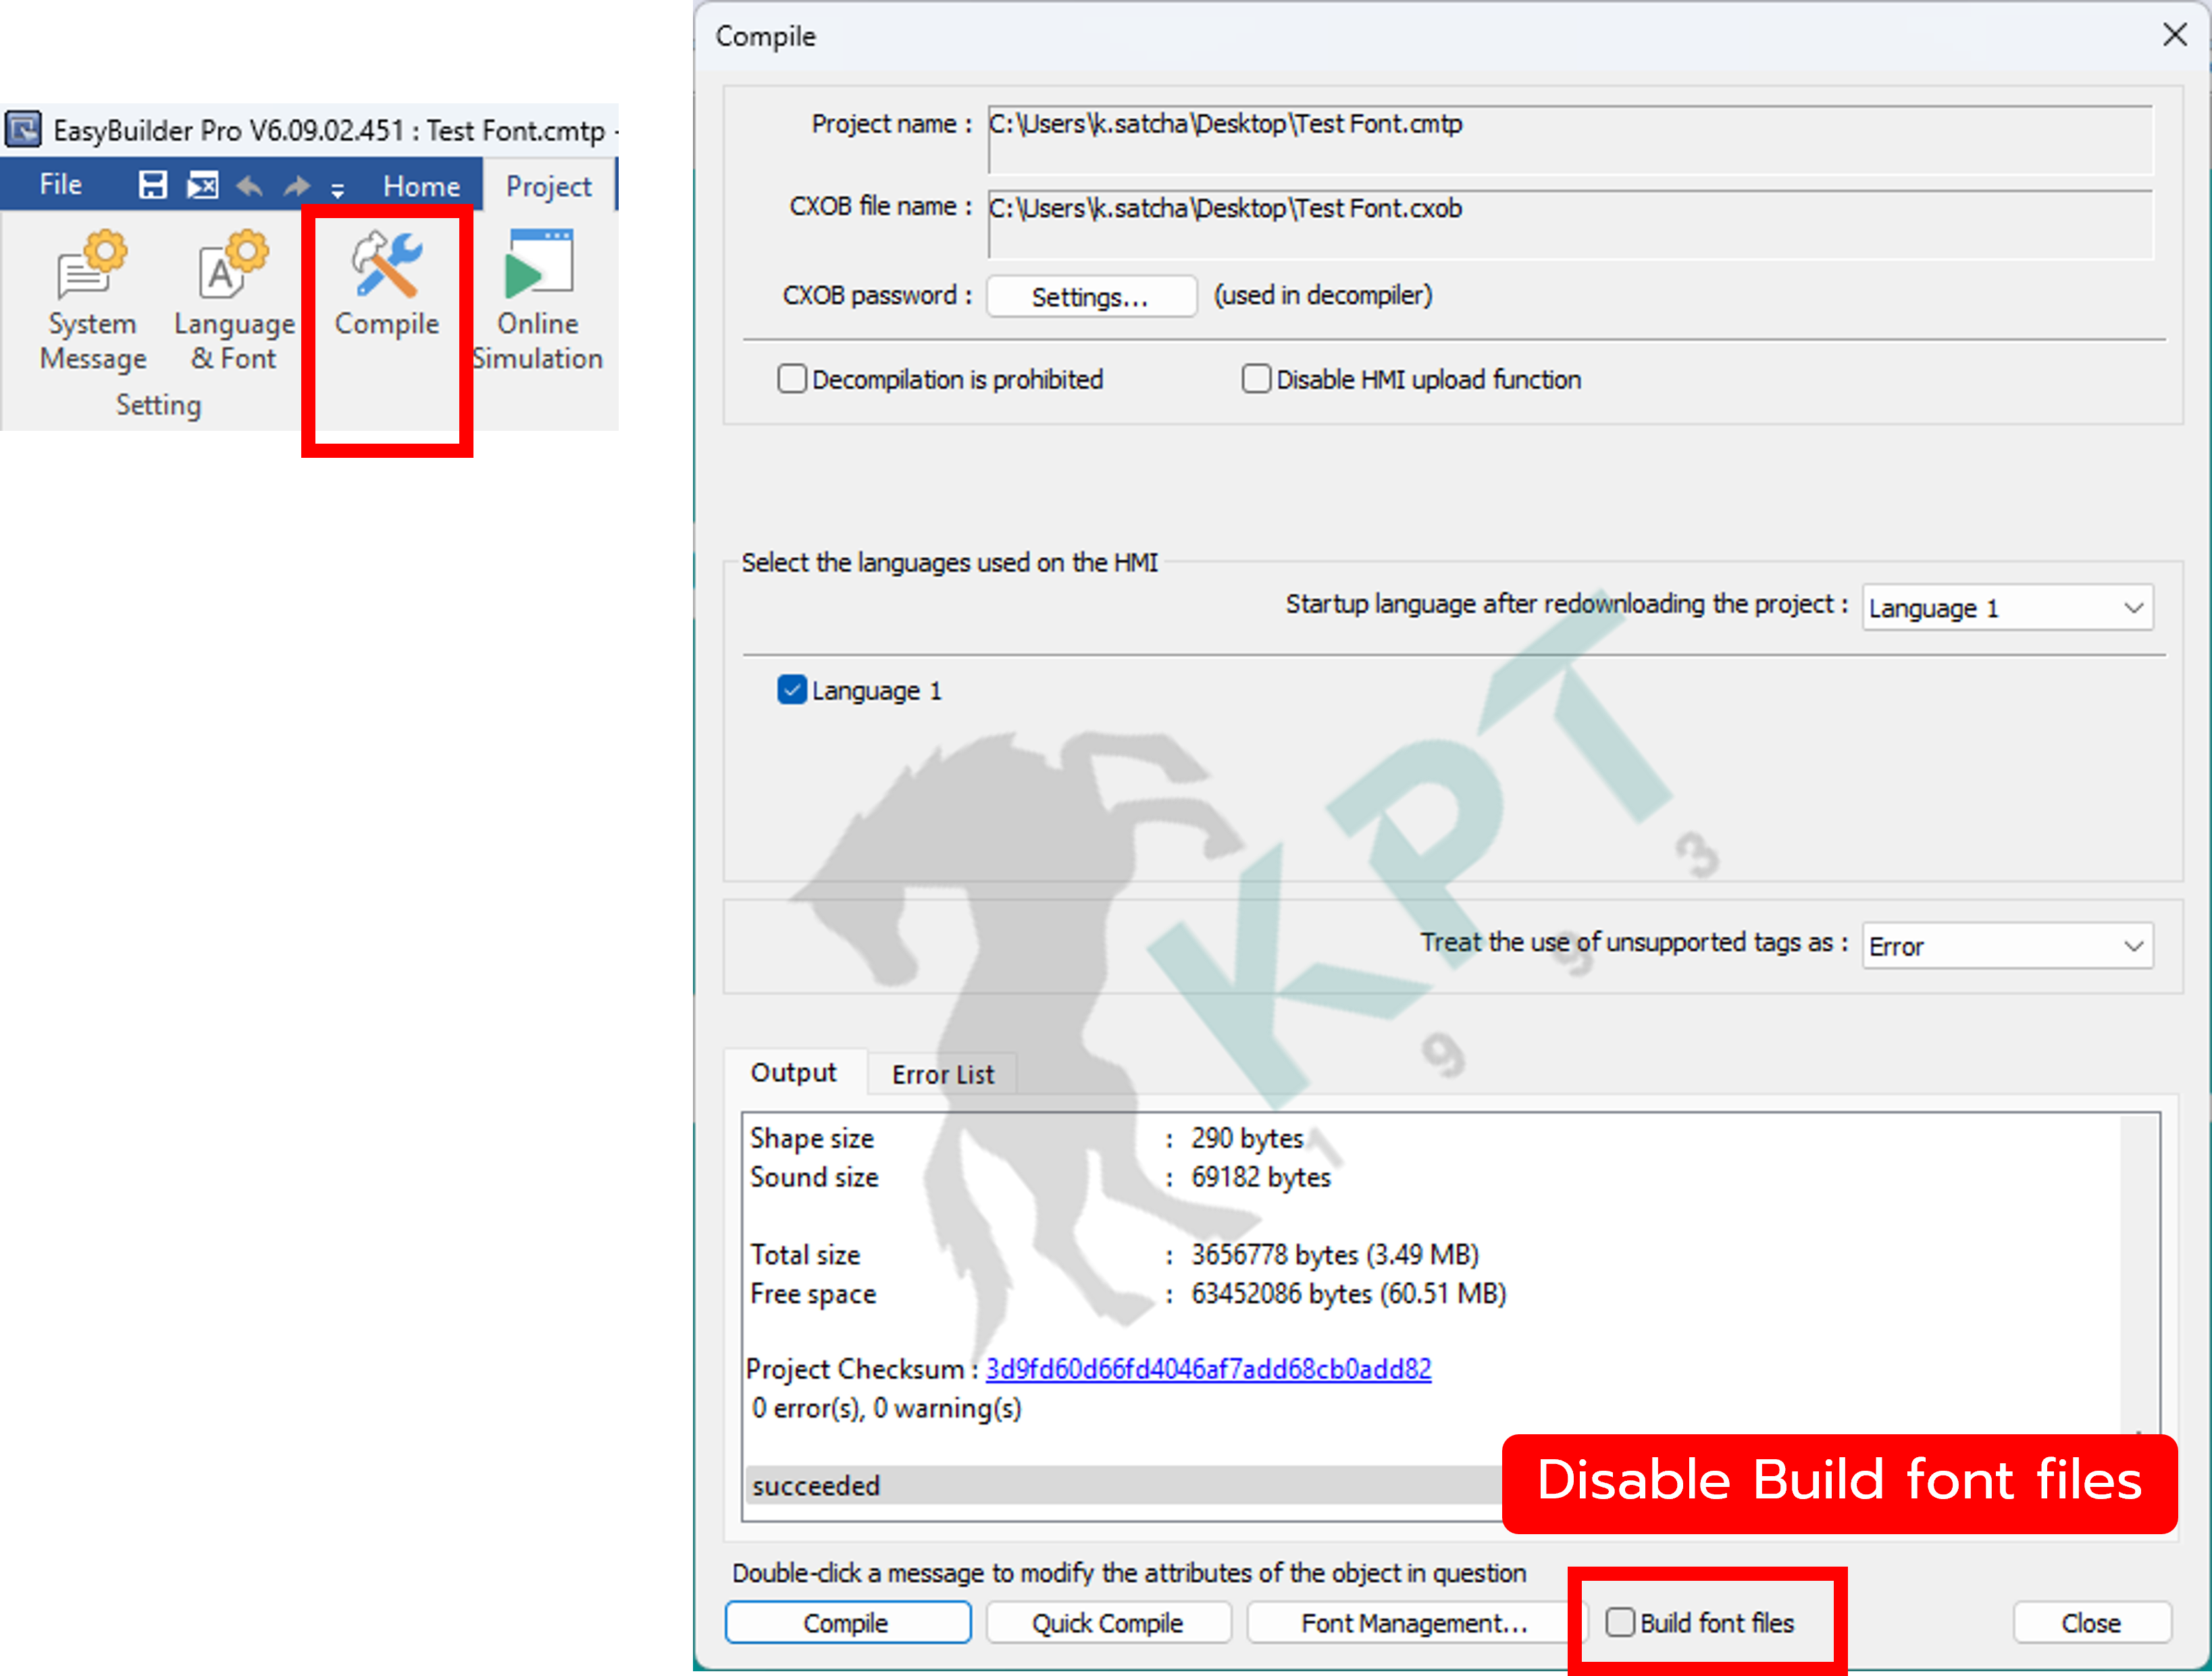Click the 'Shape size' output row
Screen dimensions: 2212x1676
(1027, 1139)
